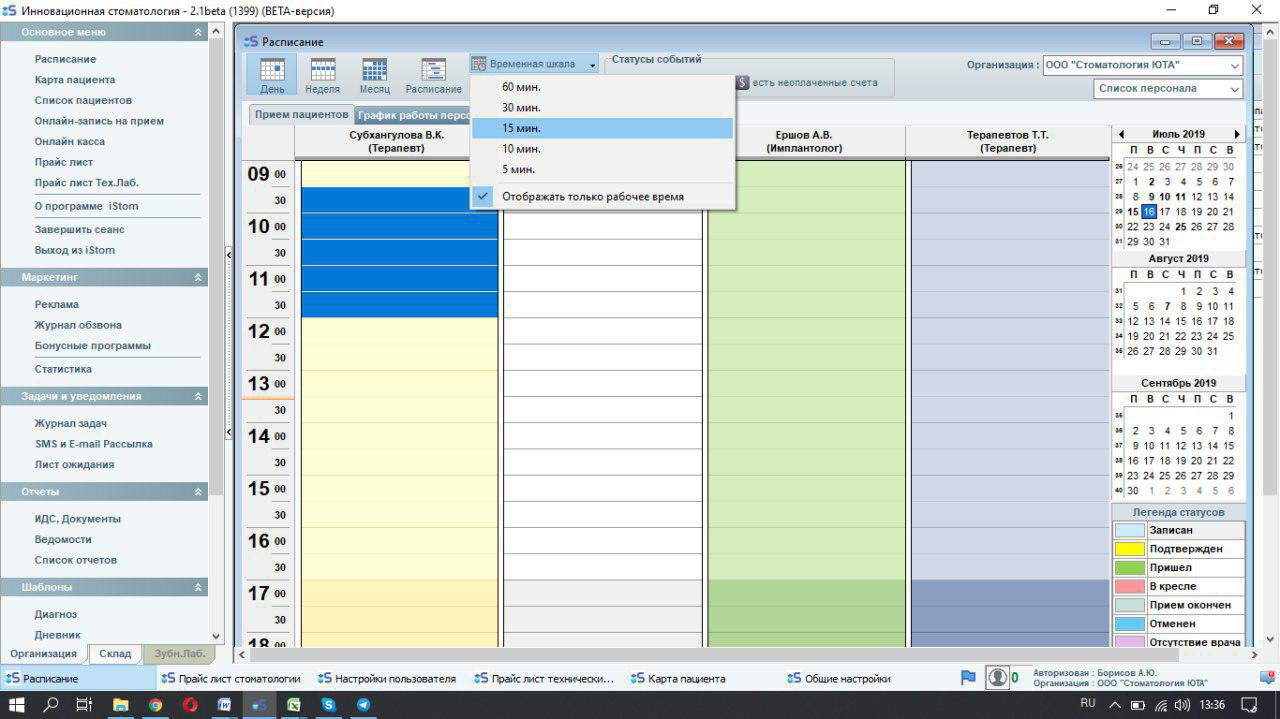
Task: Toggle display only working hours option
Action: click(592, 197)
